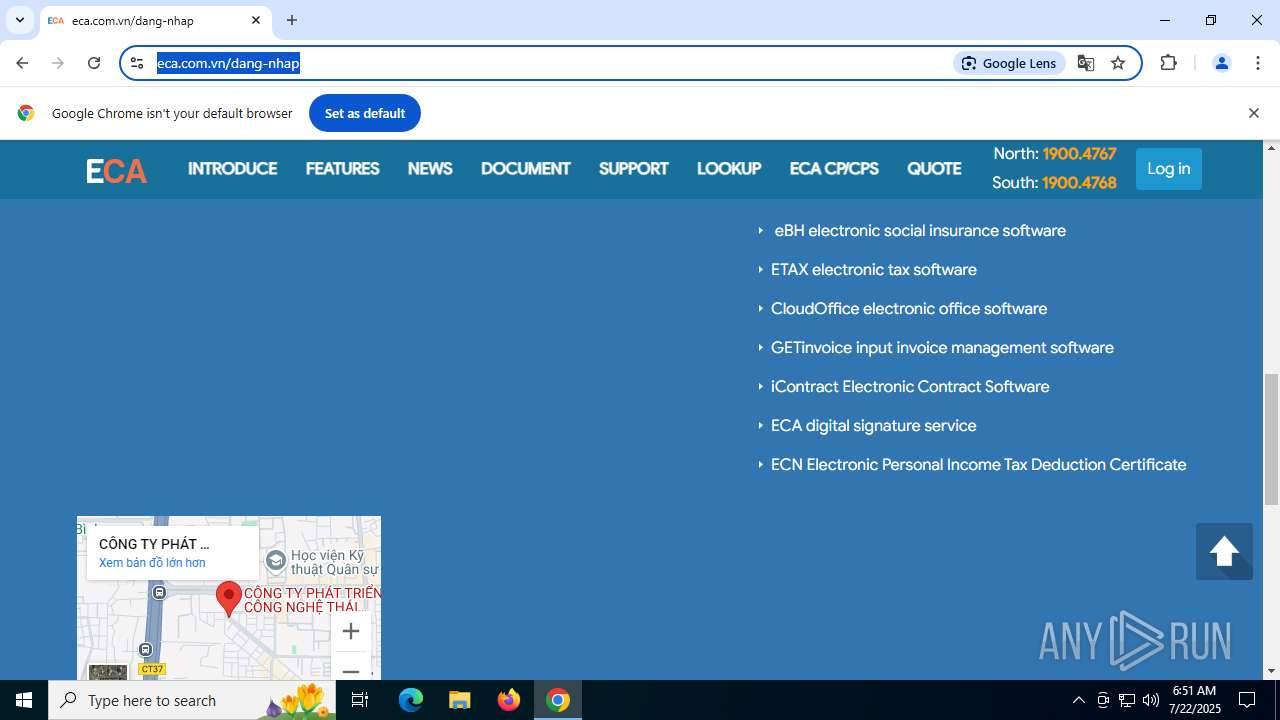Click 'Xem bản đồ lớn hơn' map link
This screenshot has height=720, width=1280.
pyautogui.click(x=152, y=563)
